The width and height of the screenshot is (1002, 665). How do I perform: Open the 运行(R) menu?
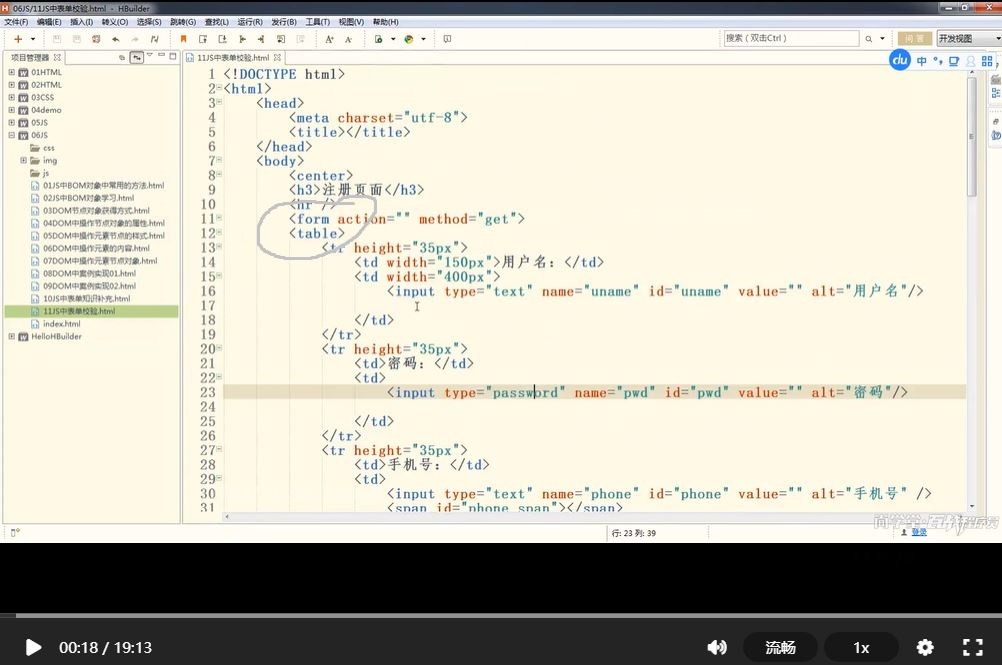250,22
